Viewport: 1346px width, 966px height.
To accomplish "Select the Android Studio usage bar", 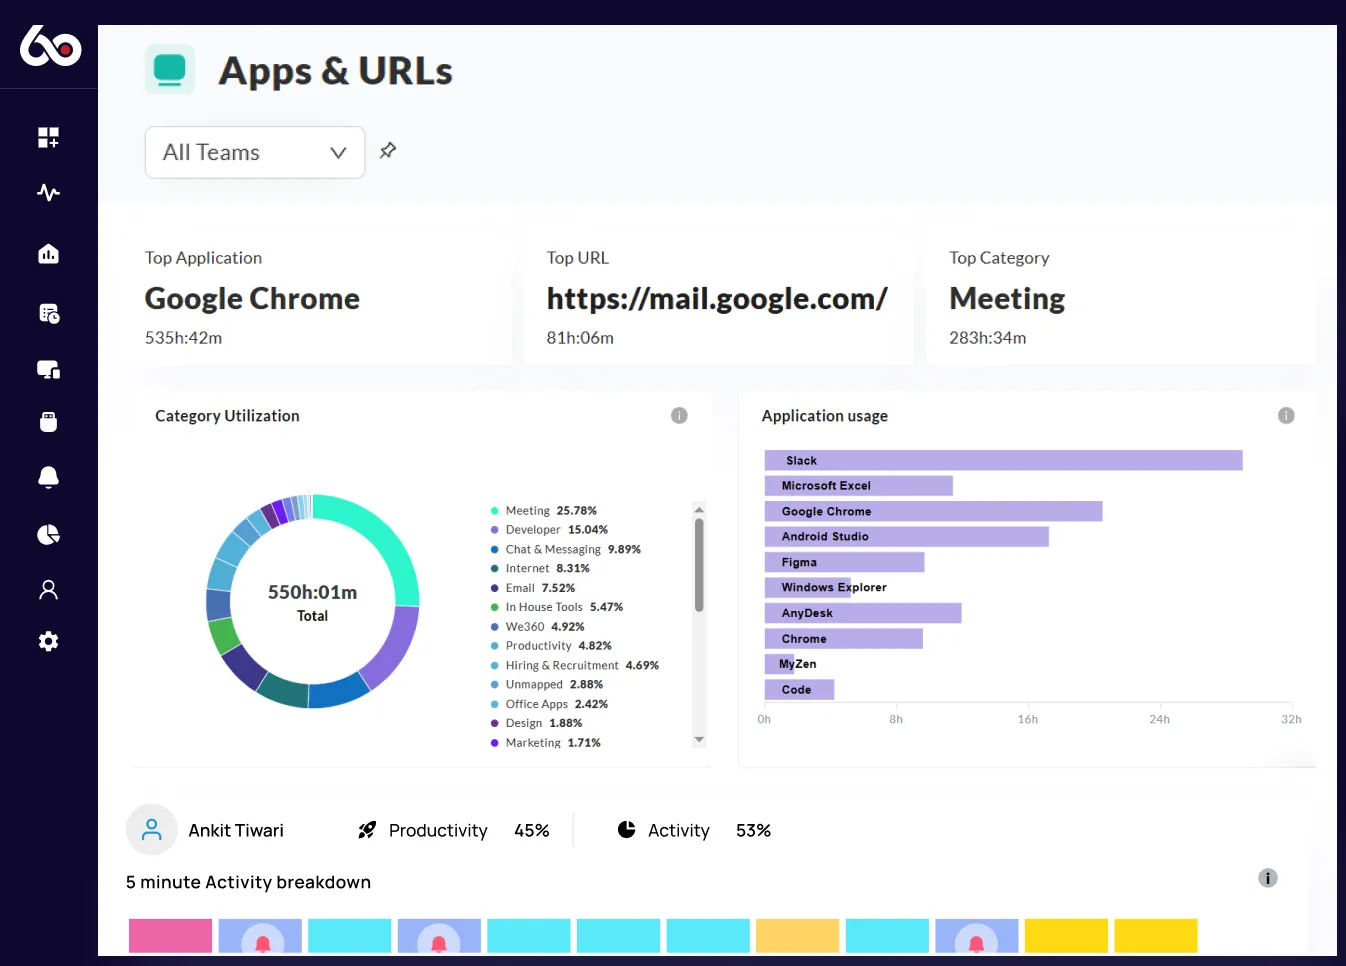I will (x=906, y=537).
